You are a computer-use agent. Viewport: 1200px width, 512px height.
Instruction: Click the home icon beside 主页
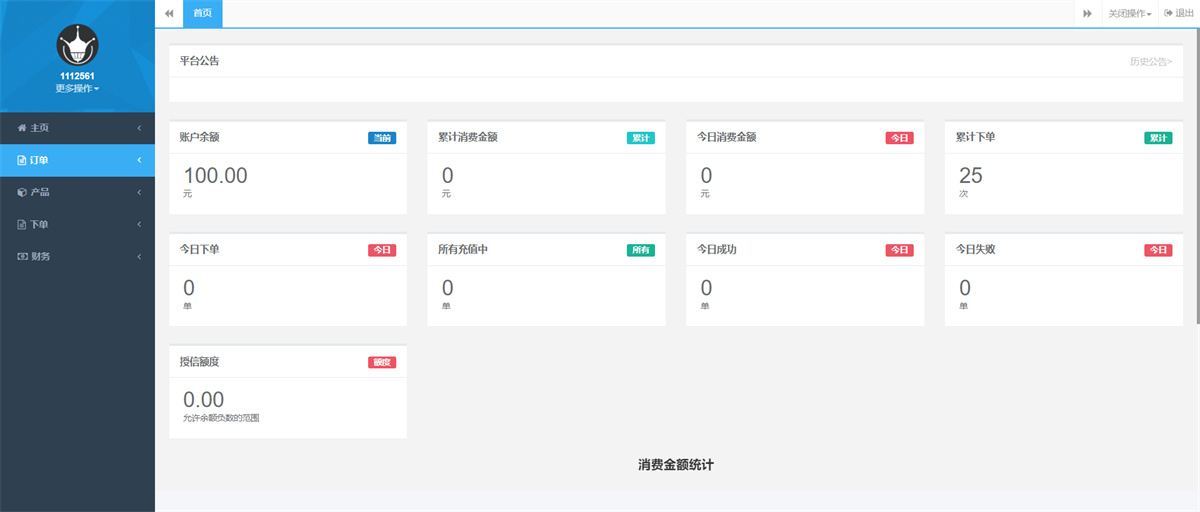click(22, 128)
